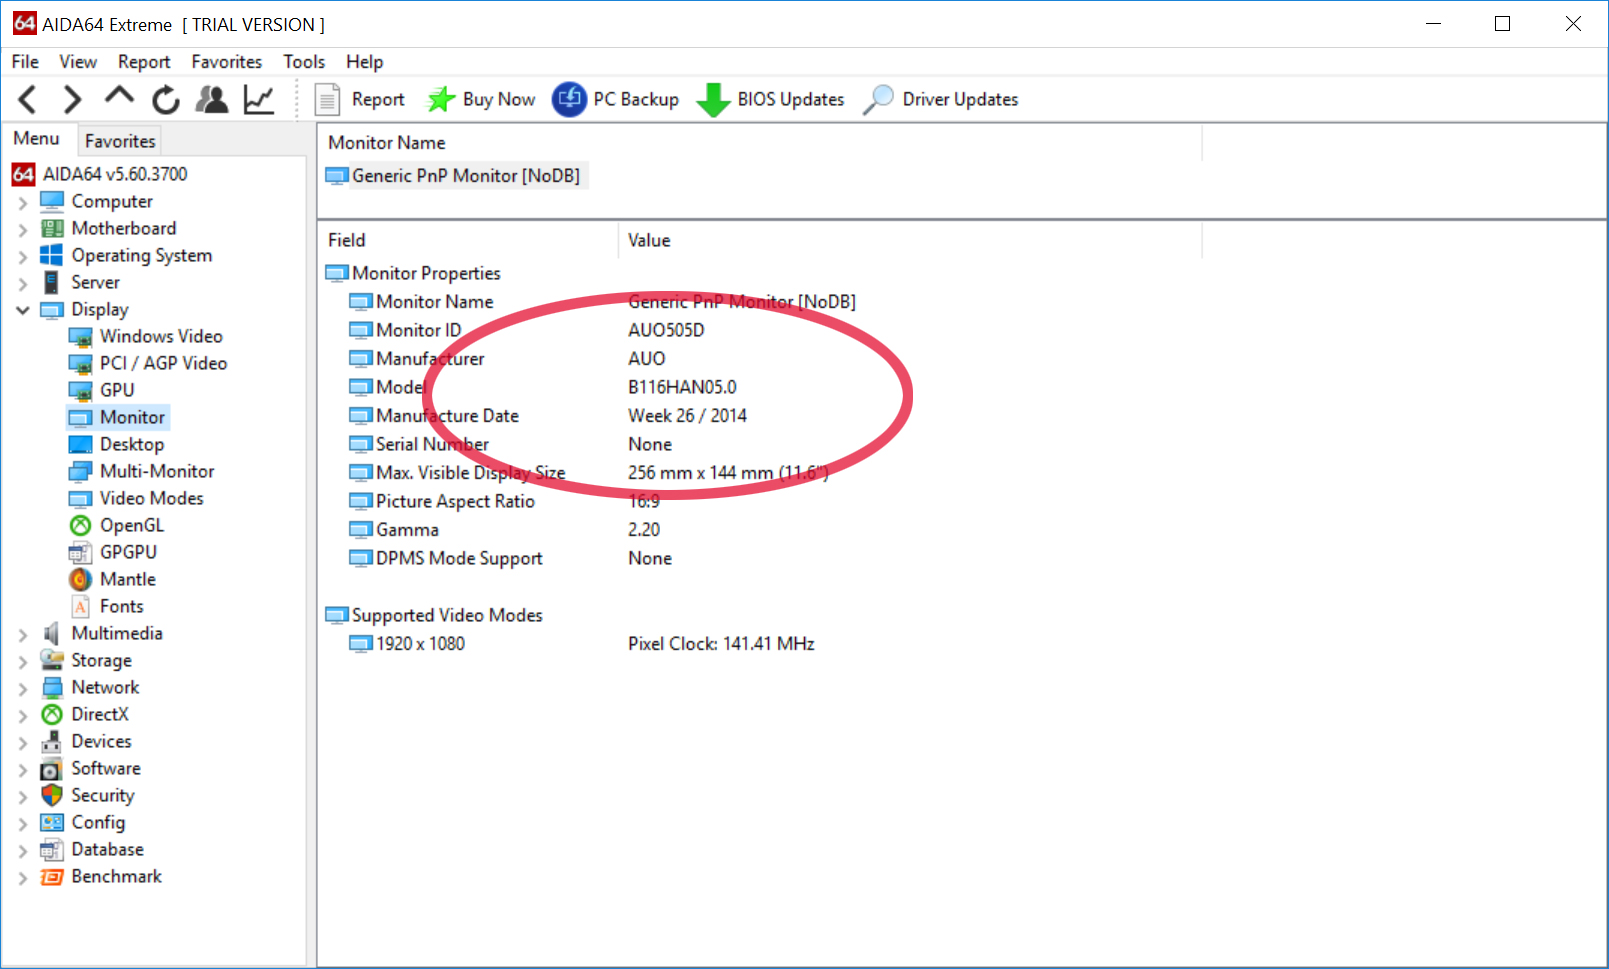The width and height of the screenshot is (1609, 969).
Task: Click the Operating System Windows icon
Action: (x=52, y=255)
